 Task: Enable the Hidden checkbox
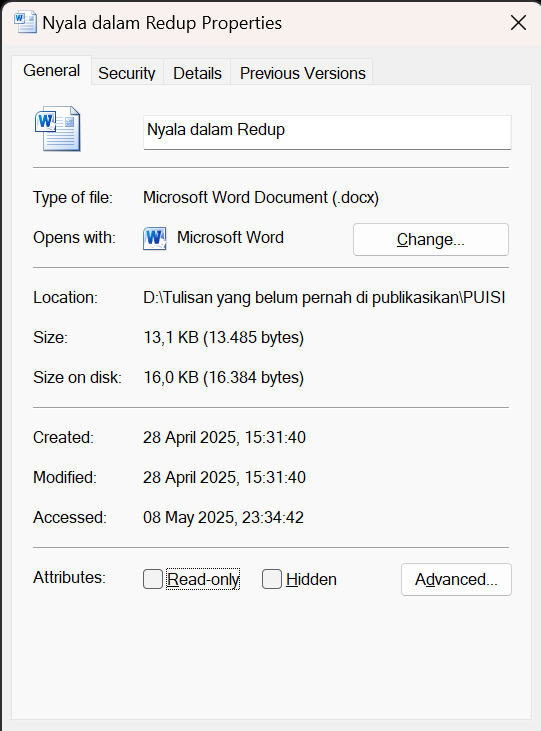[x=271, y=579]
